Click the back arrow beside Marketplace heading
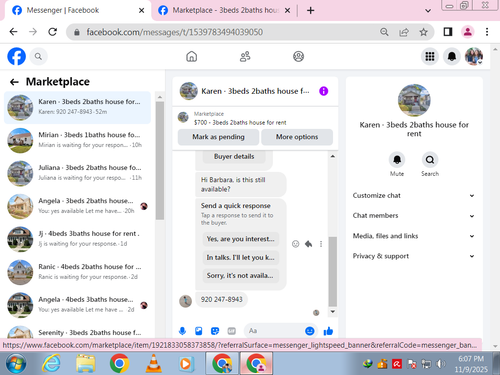The width and height of the screenshot is (500, 375). point(14,82)
